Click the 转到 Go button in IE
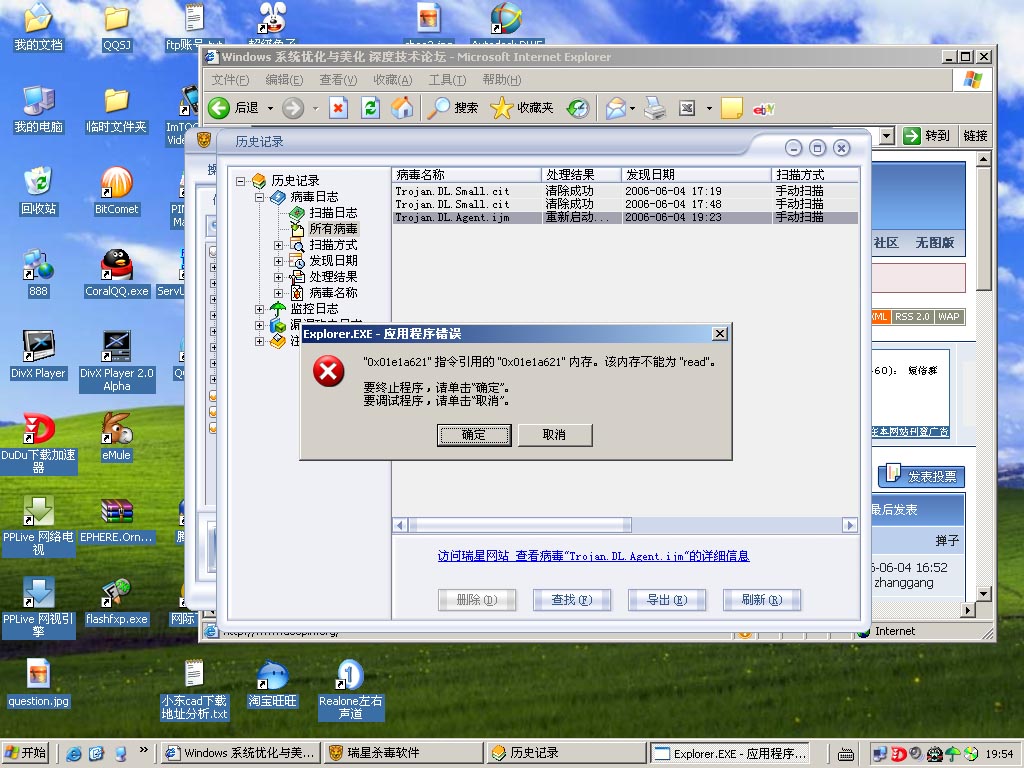Screen dimensions: 1024x768 tap(926, 136)
